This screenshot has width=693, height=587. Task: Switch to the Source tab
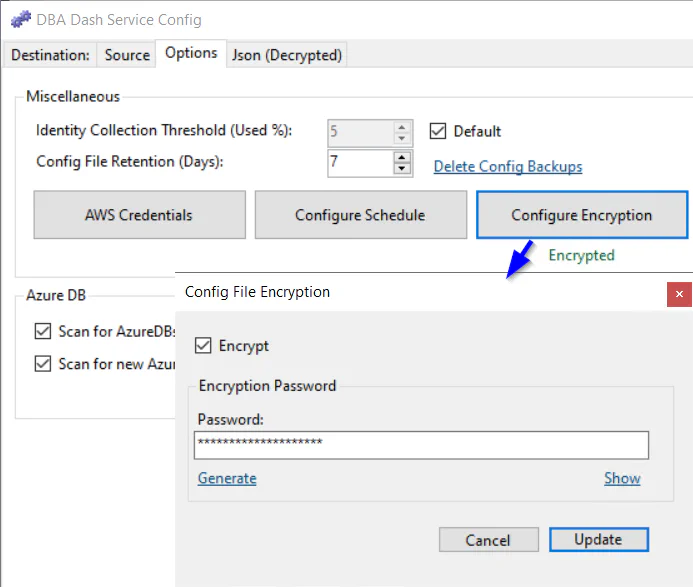click(x=127, y=55)
